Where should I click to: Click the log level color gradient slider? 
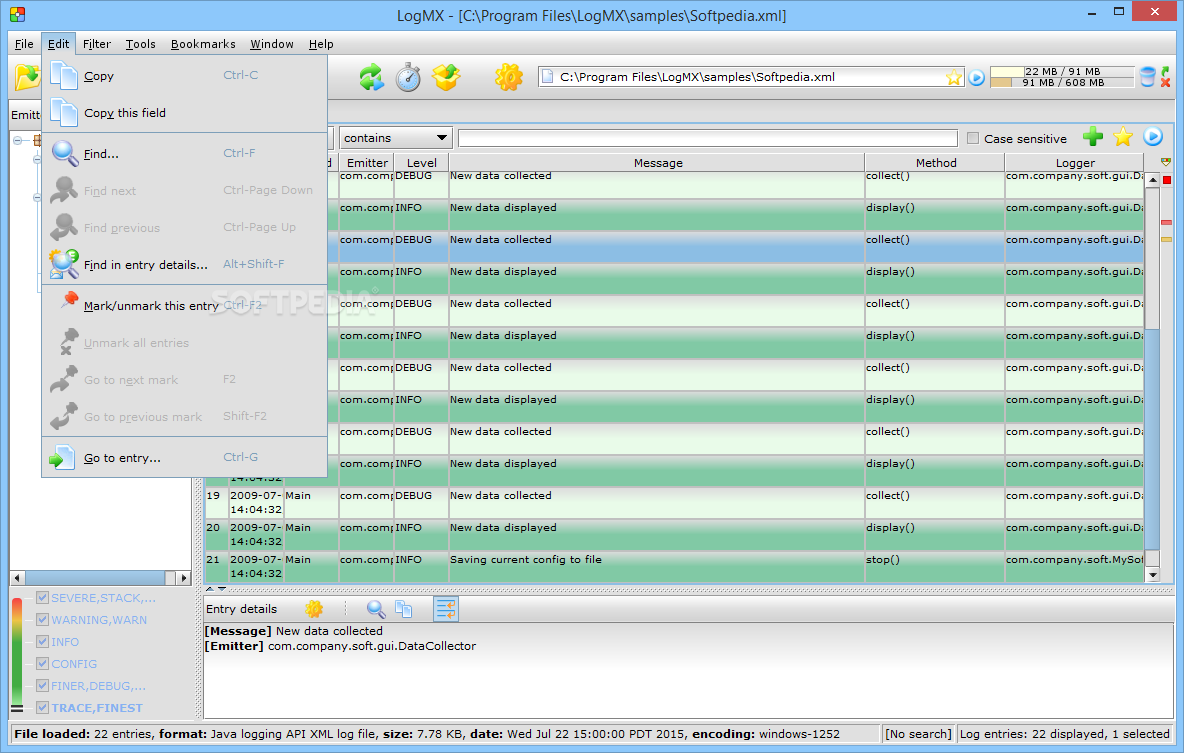click(x=17, y=653)
